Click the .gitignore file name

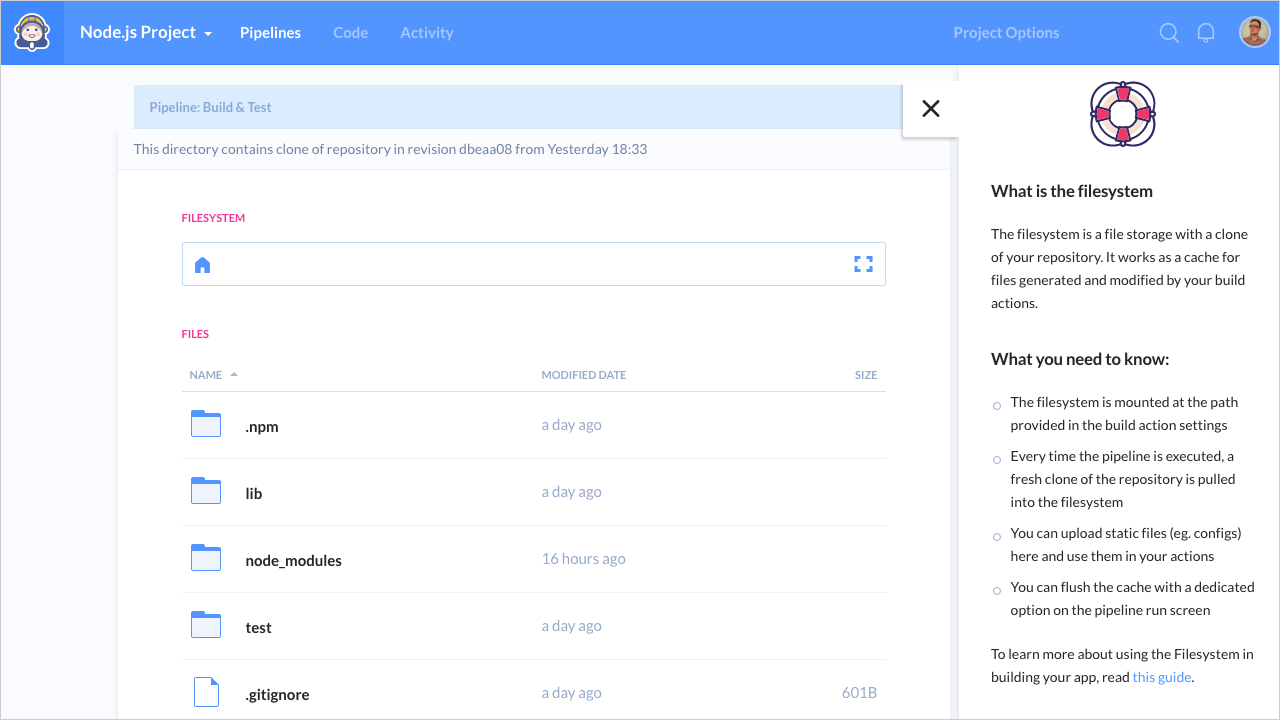pyautogui.click(x=277, y=694)
